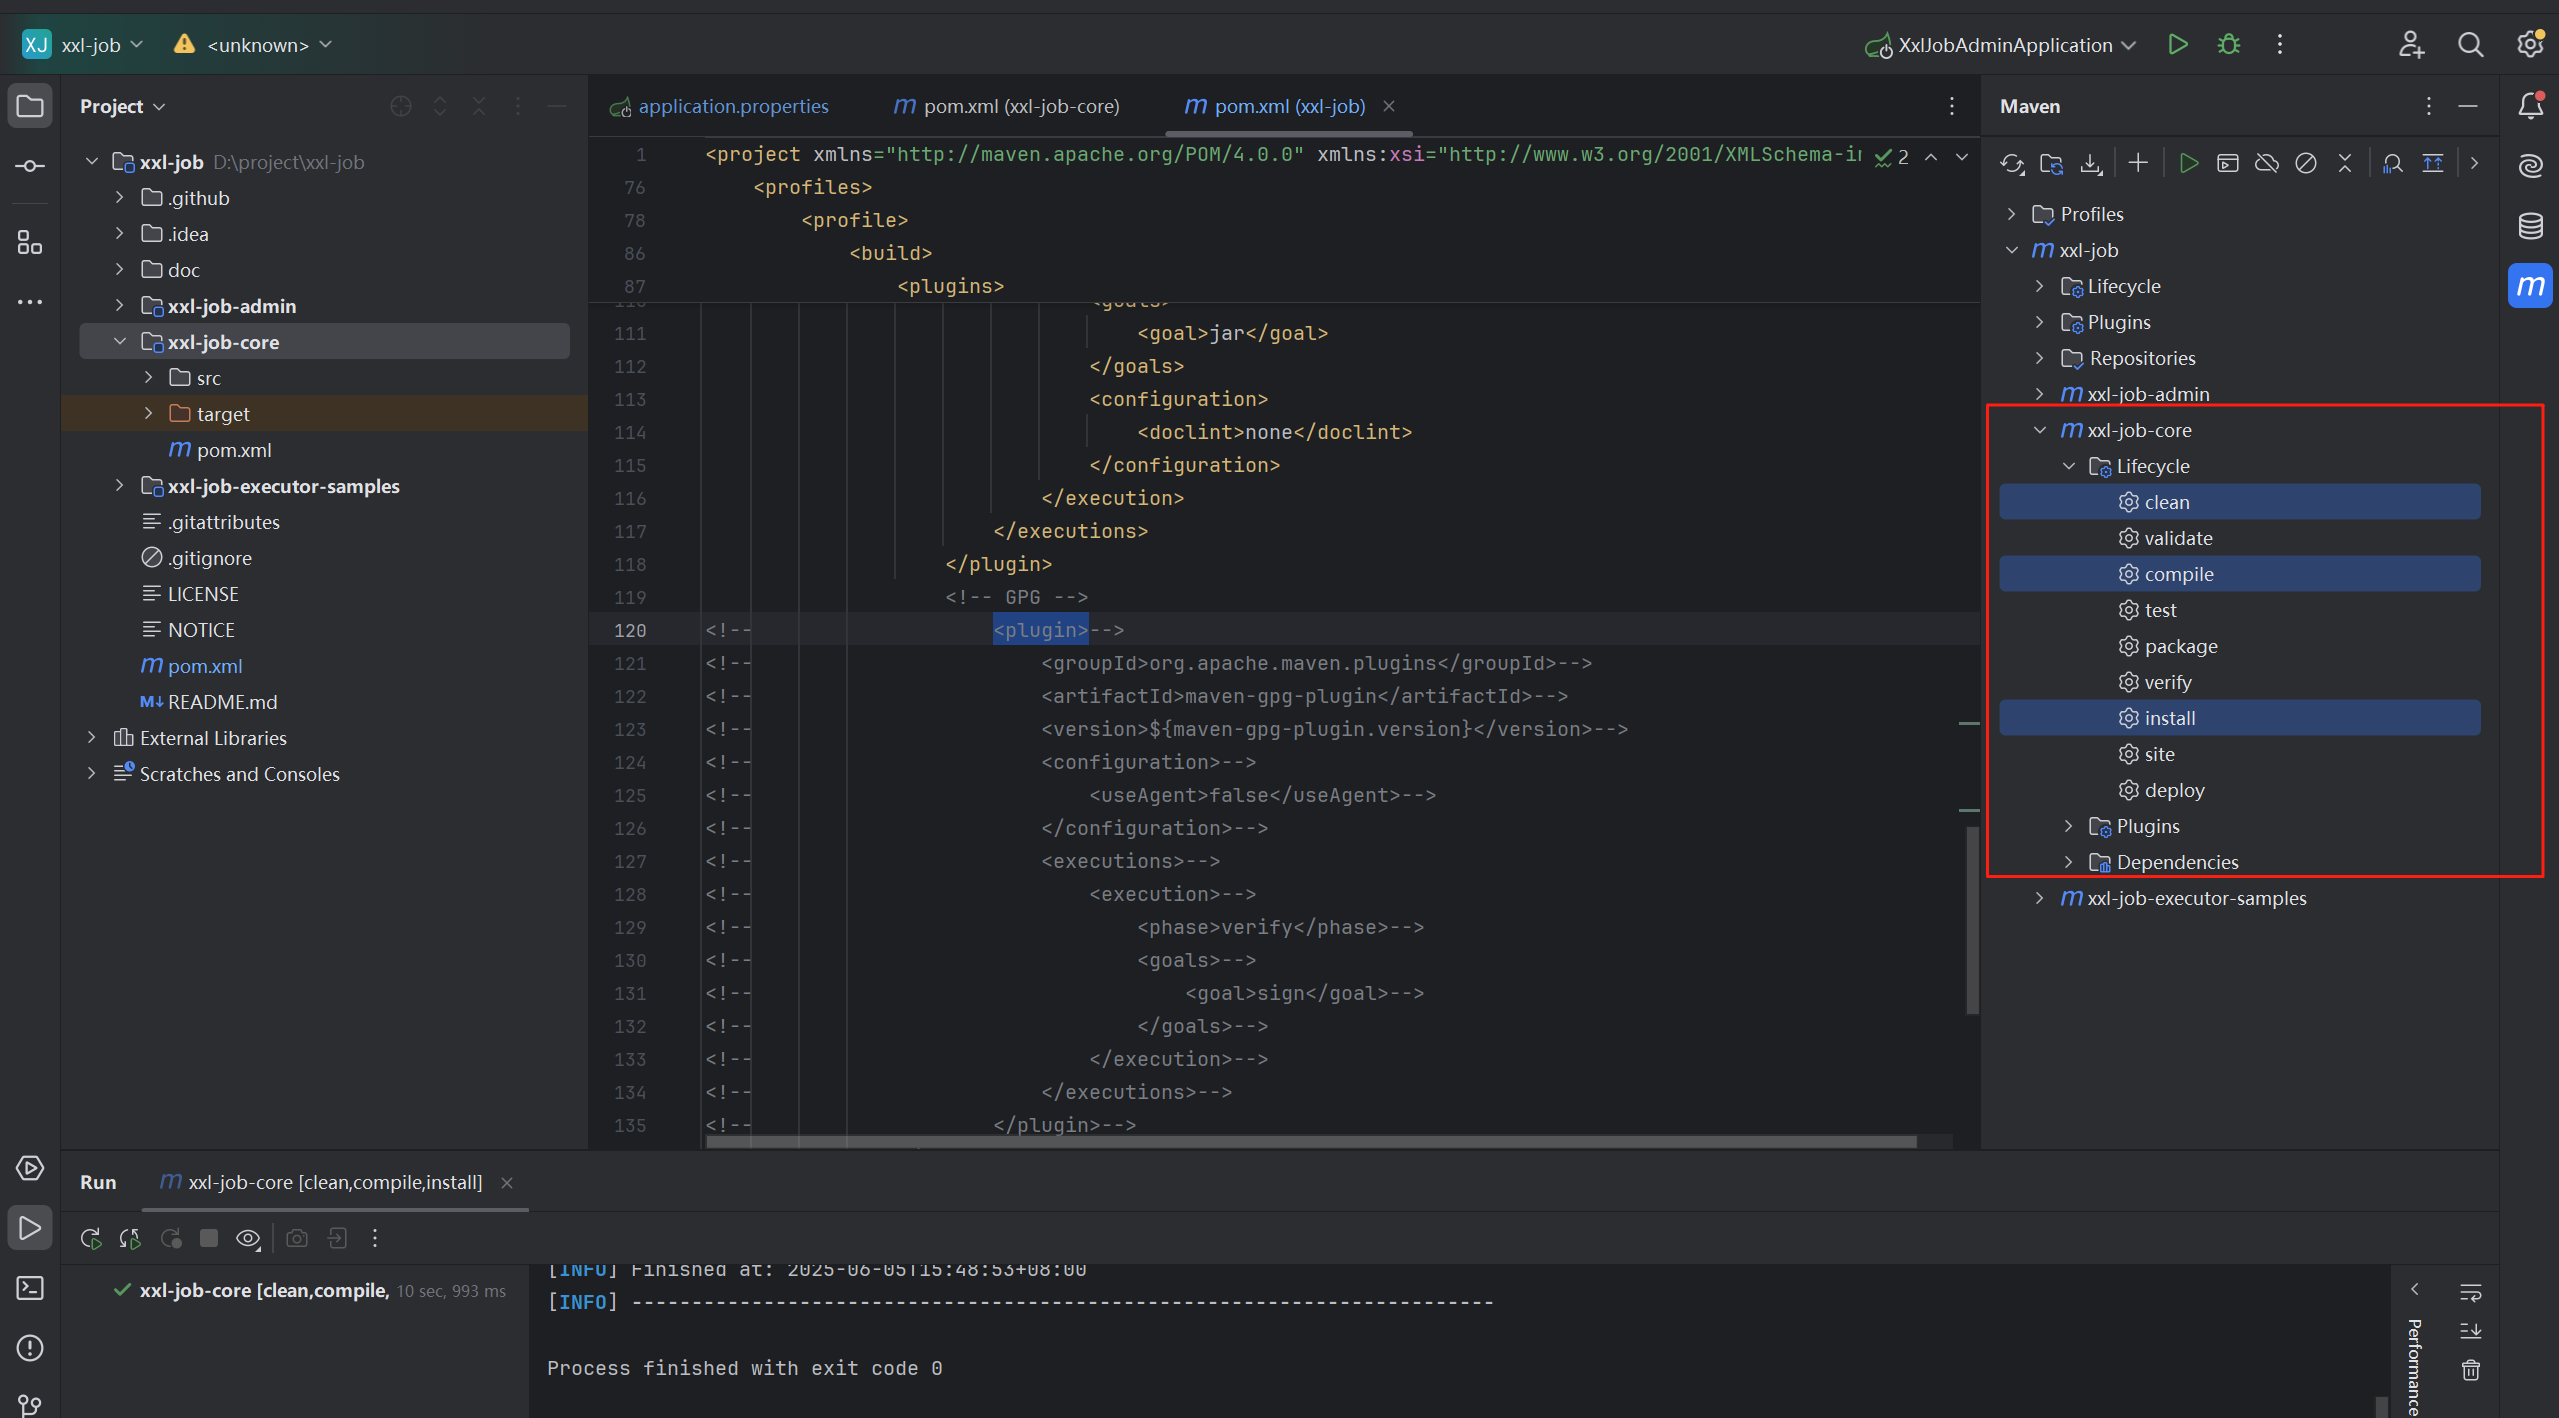Open Database tool window icon

click(x=2530, y=226)
